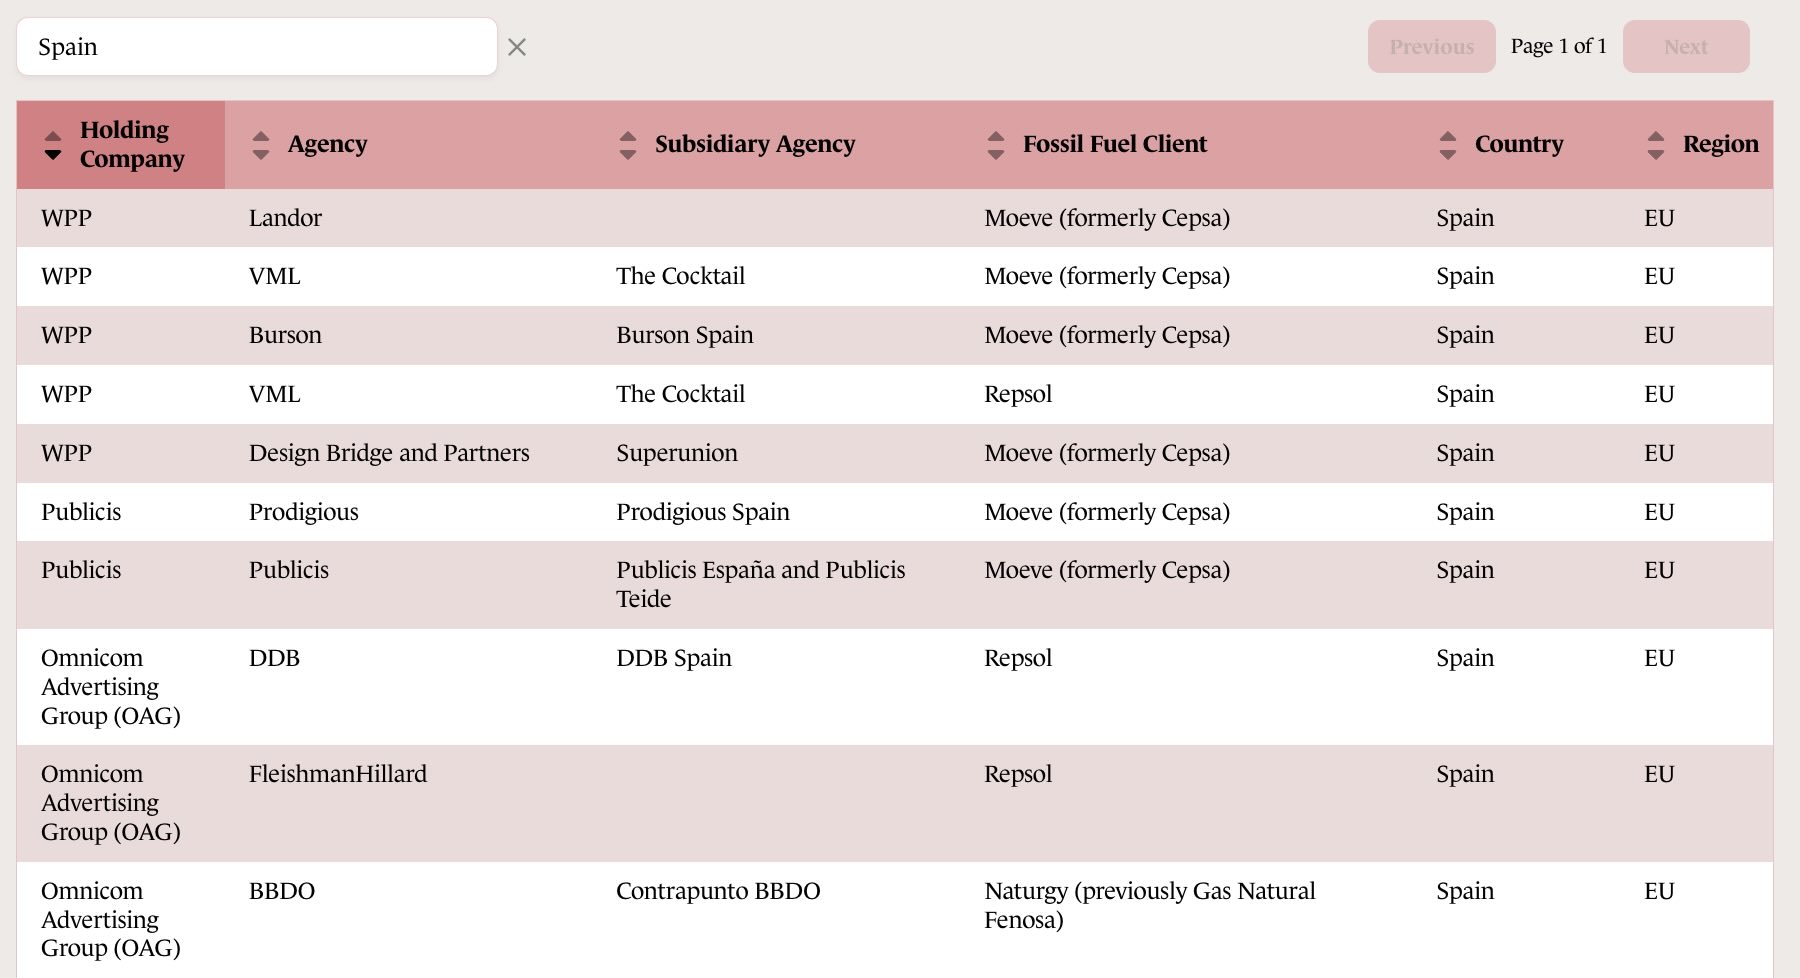This screenshot has height=978, width=1800.
Task: Select Publicis holding company in Prodigious row
Action: pyautogui.click(x=81, y=512)
